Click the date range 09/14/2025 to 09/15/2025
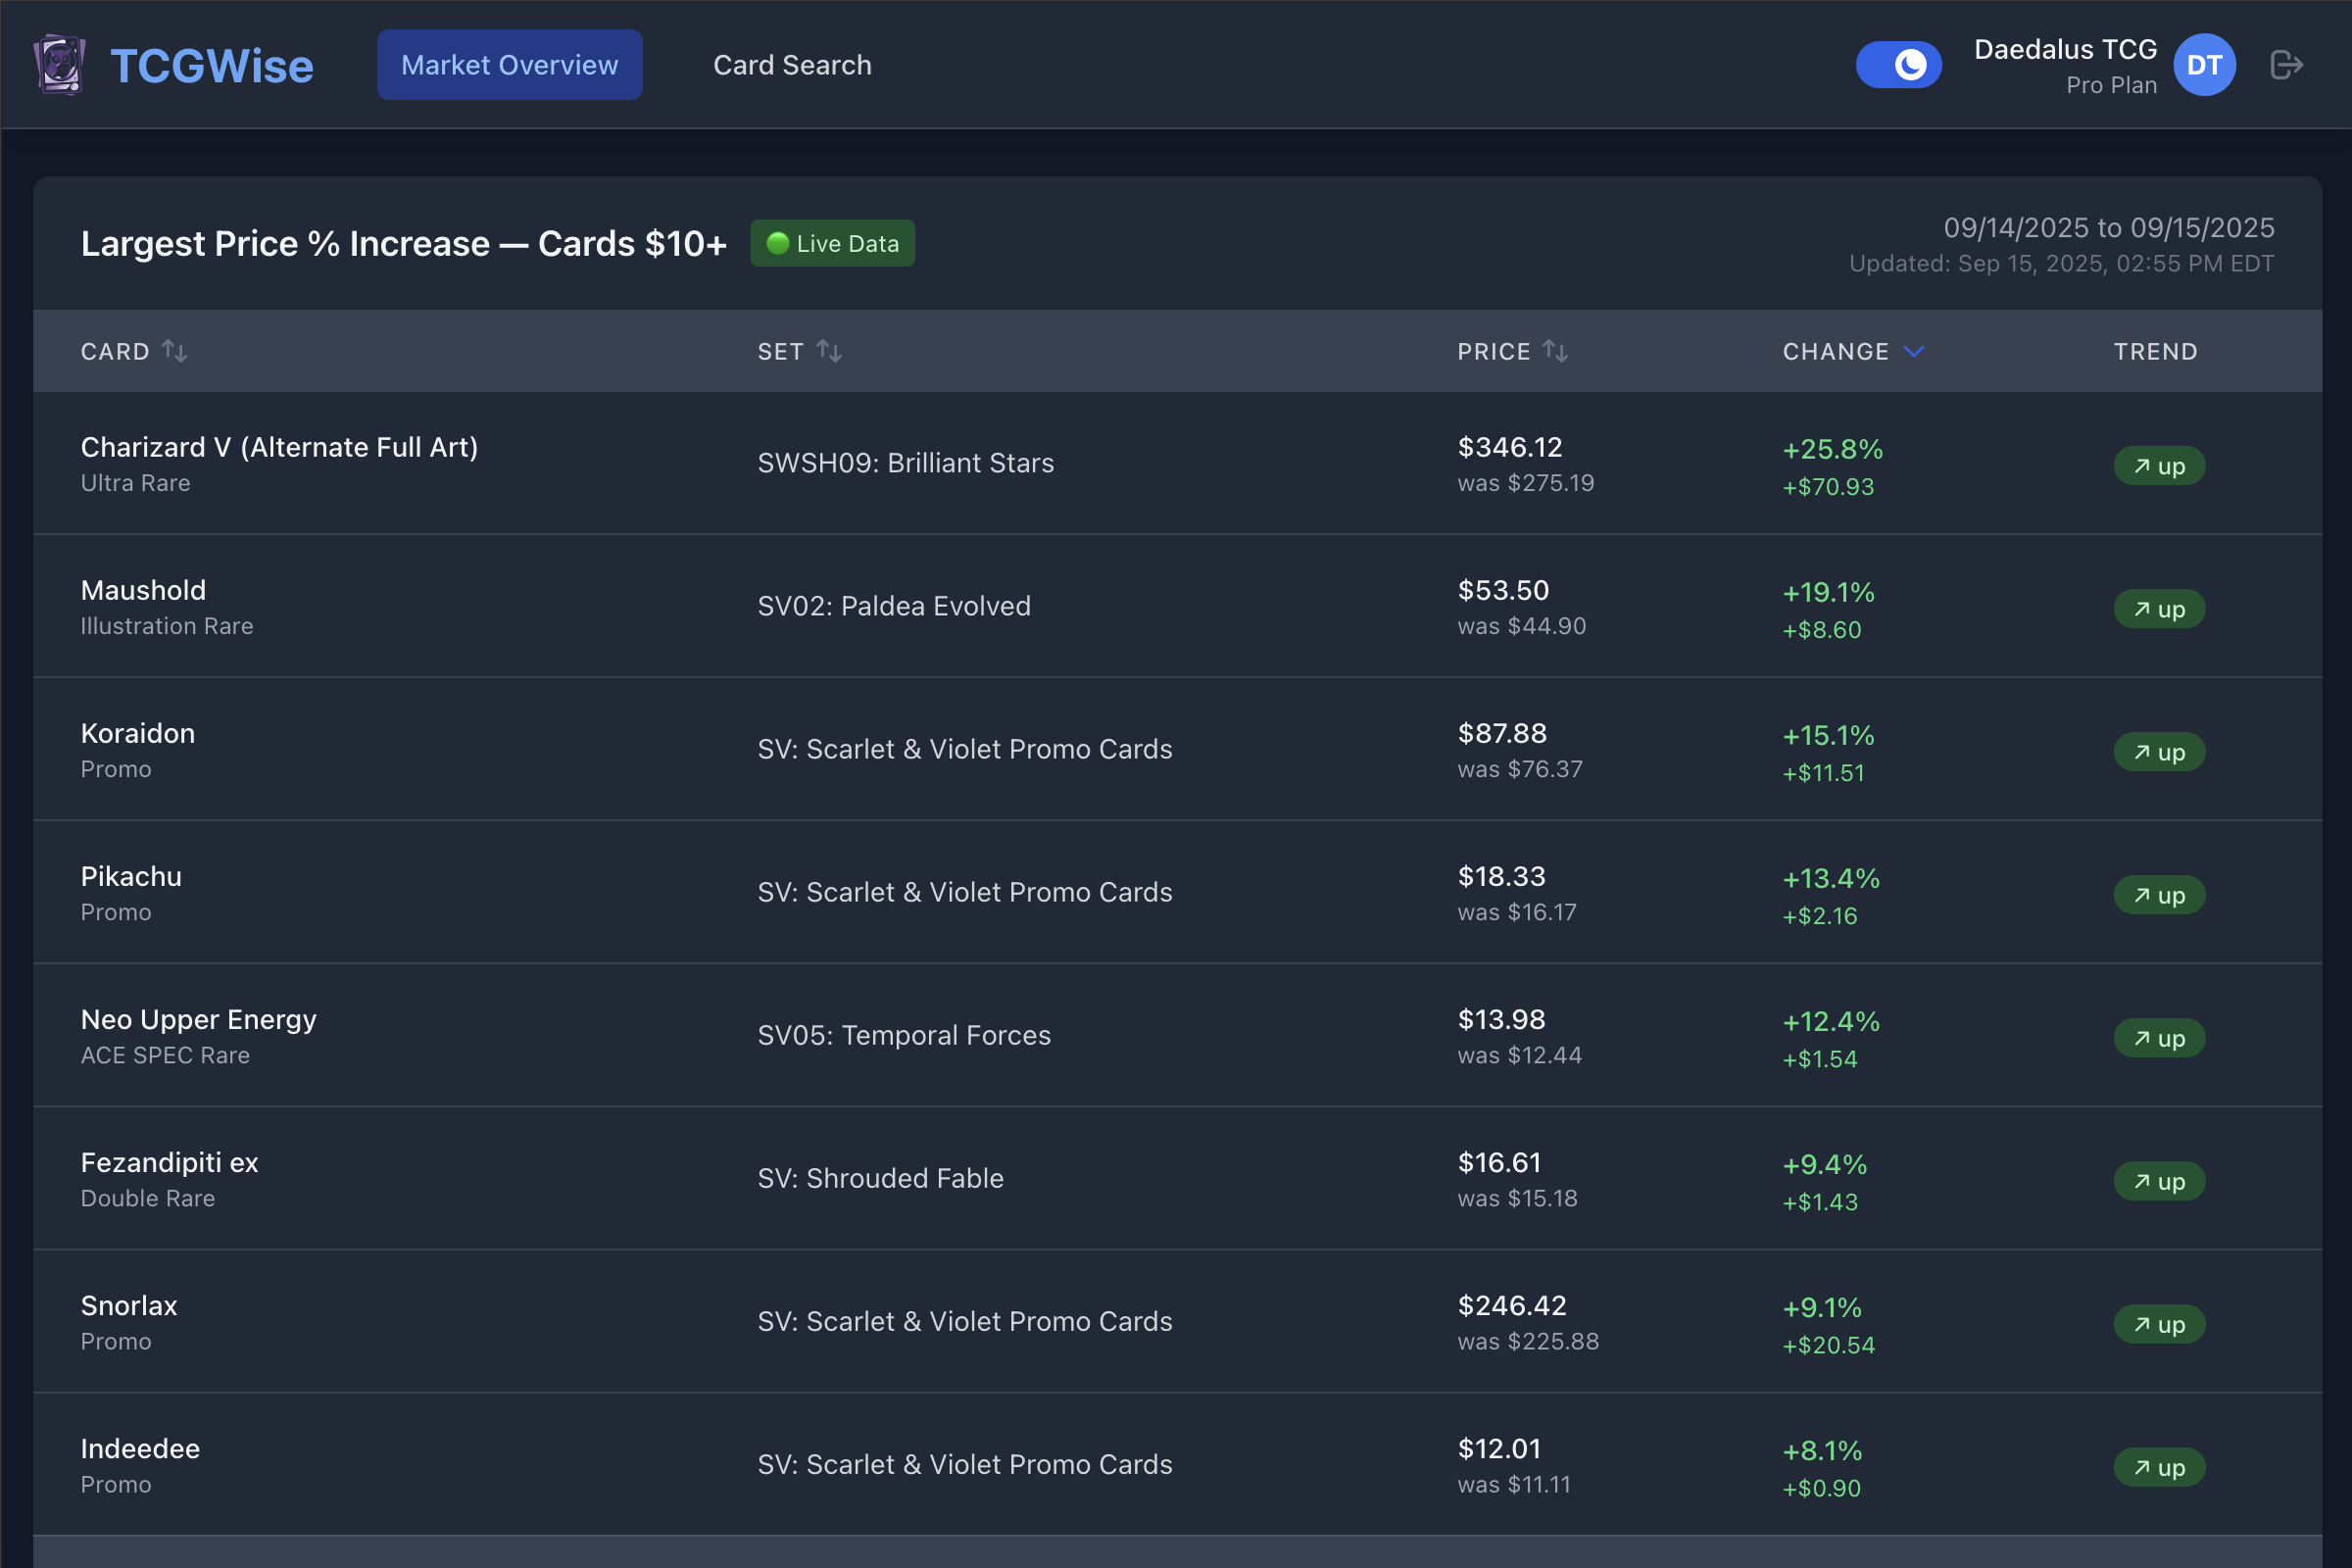This screenshot has height=1568, width=2352. [2108, 227]
